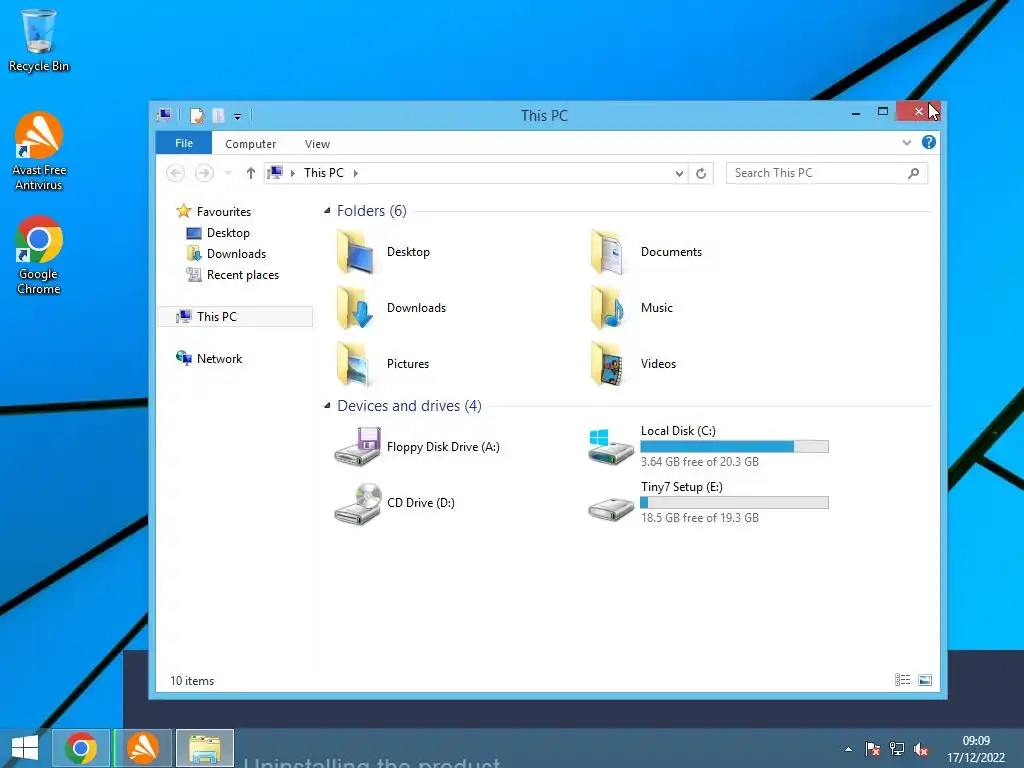Click This PC text in address bar
This screenshot has width=1024, height=768.
click(x=324, y=173)
